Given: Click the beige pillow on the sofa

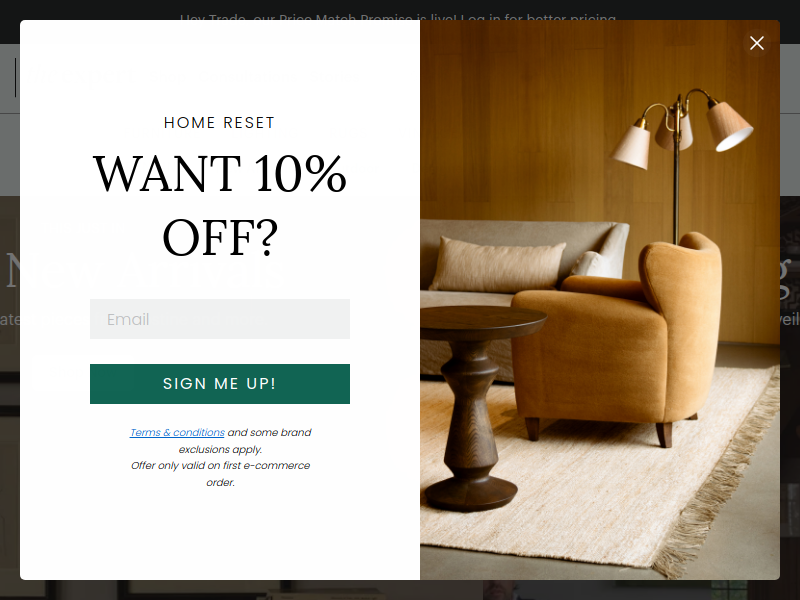Looking at the screenshot, I should [x=496, y=265].
